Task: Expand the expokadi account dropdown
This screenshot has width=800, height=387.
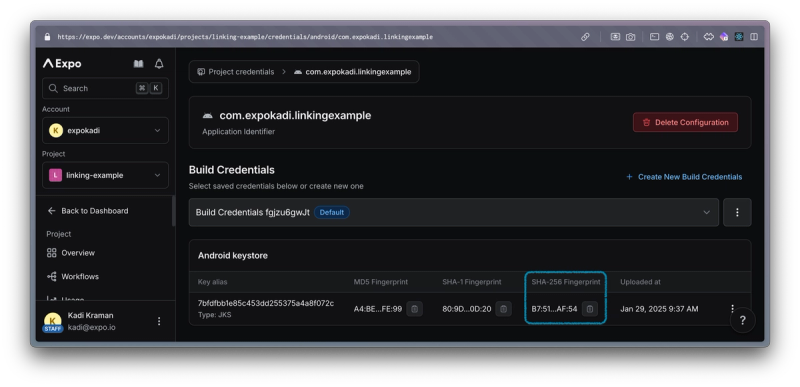Action: [x=105, y=131]
